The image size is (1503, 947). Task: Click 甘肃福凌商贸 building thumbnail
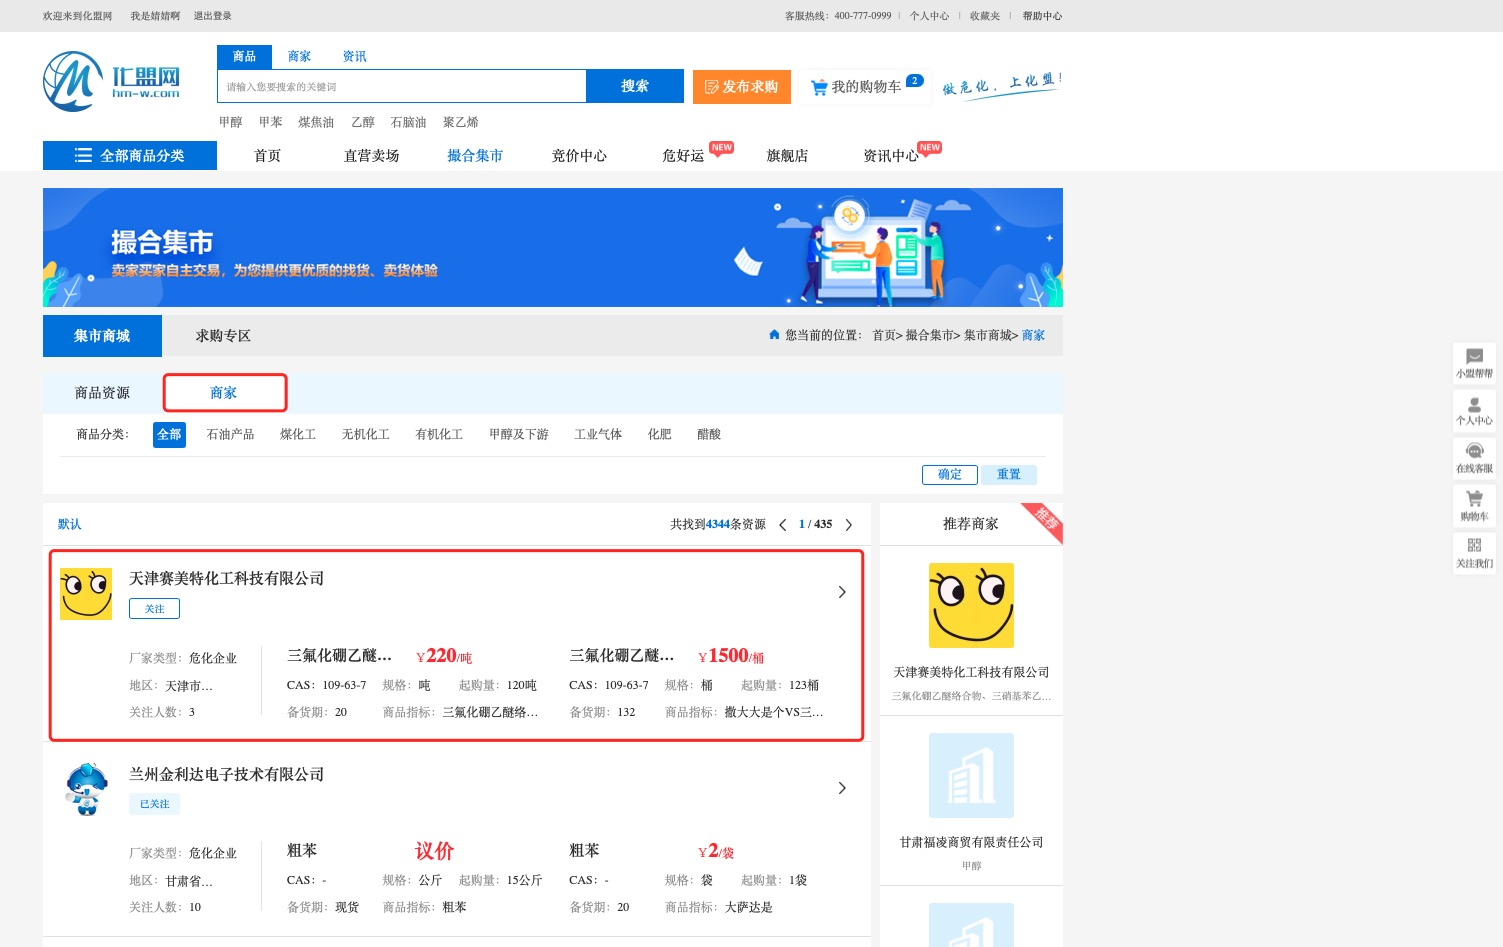pos(971,775)
